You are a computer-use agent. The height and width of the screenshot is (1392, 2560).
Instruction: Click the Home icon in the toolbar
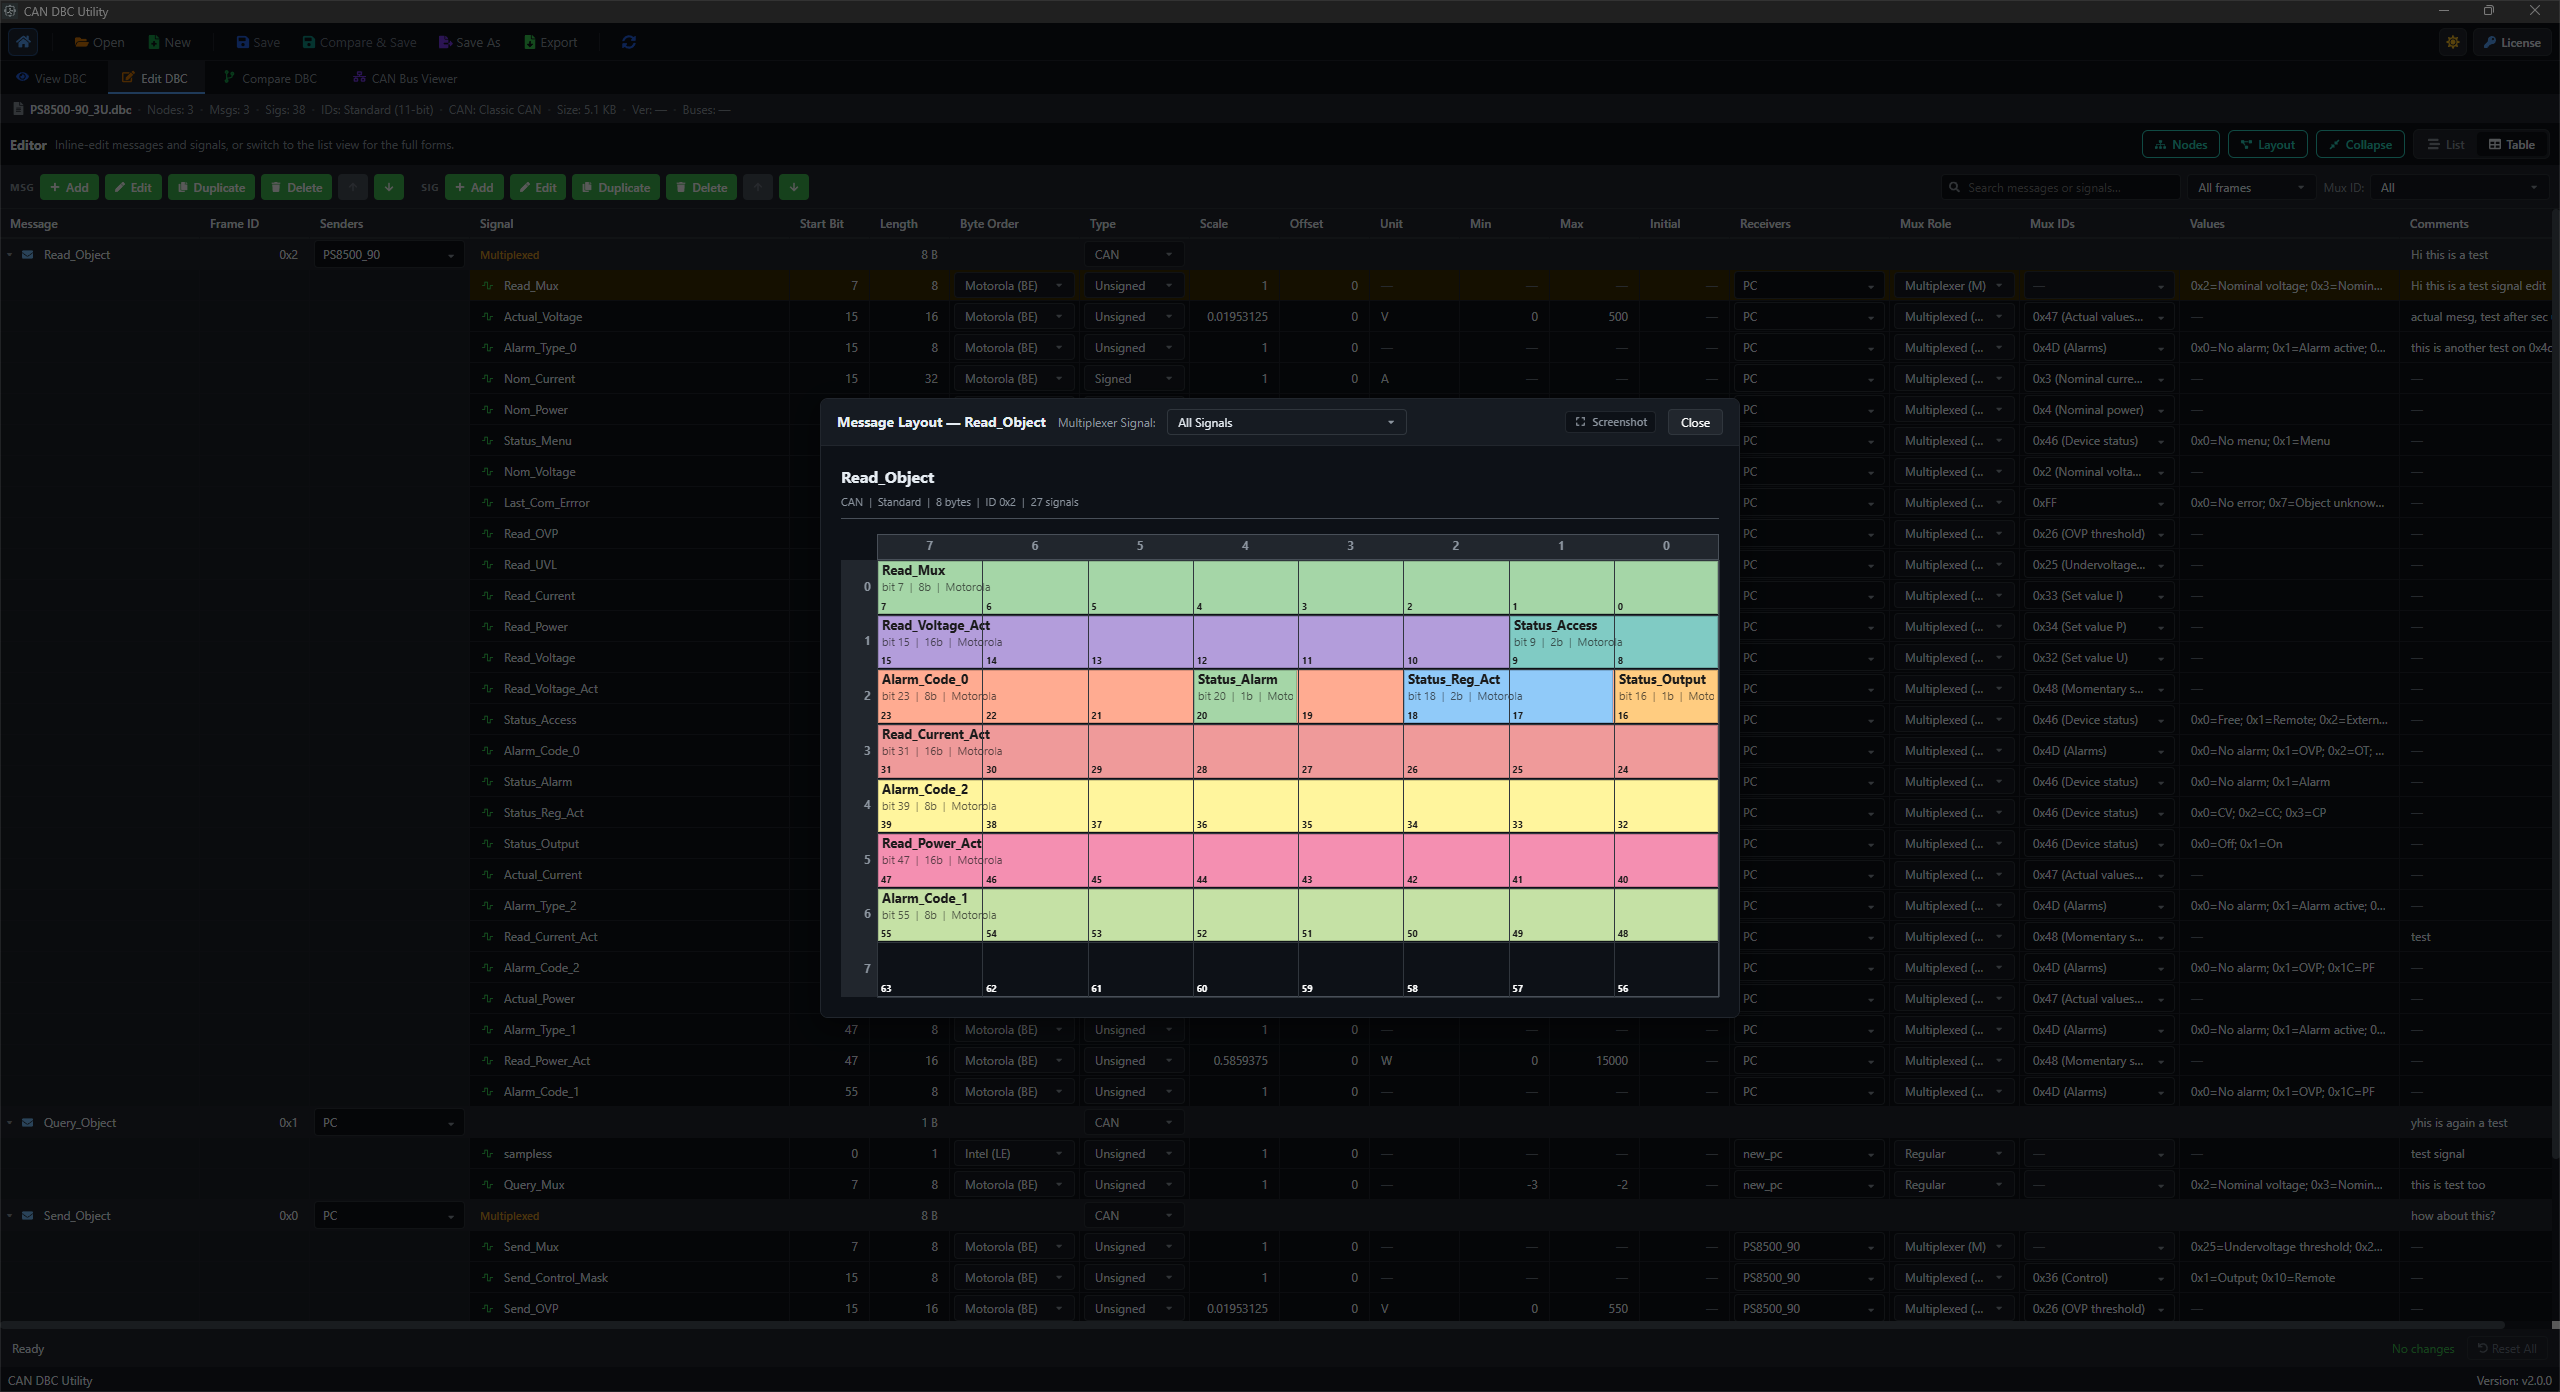24,42
